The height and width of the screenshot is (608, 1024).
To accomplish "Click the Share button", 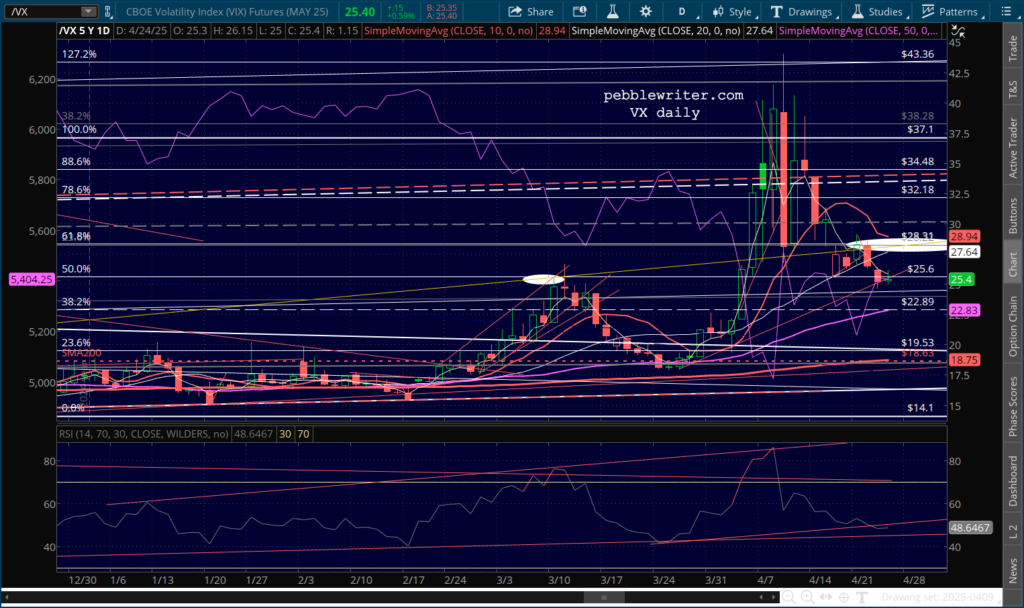I will coord(530,12).
